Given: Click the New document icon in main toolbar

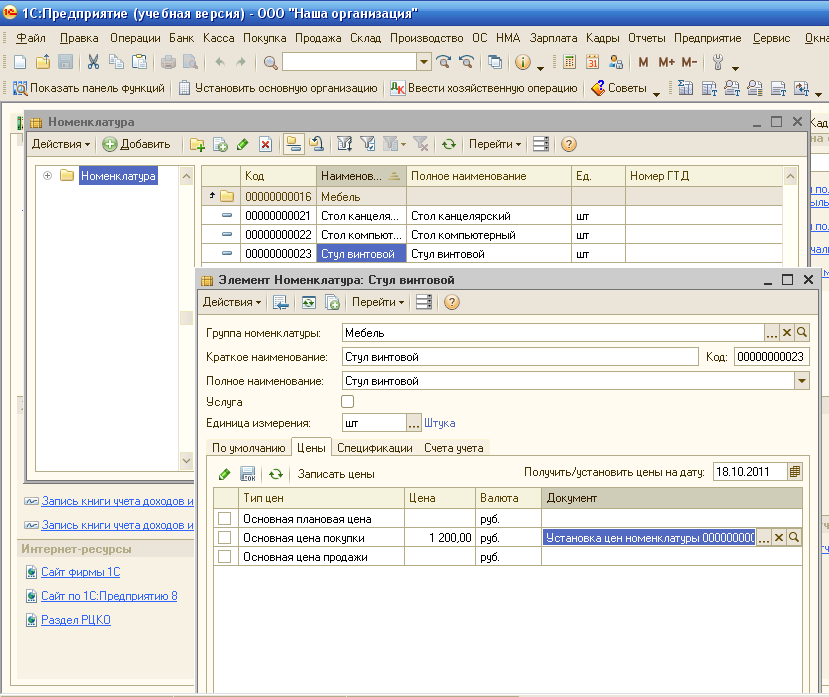Looking at the screenshot, I should click(x=20, y=62).
